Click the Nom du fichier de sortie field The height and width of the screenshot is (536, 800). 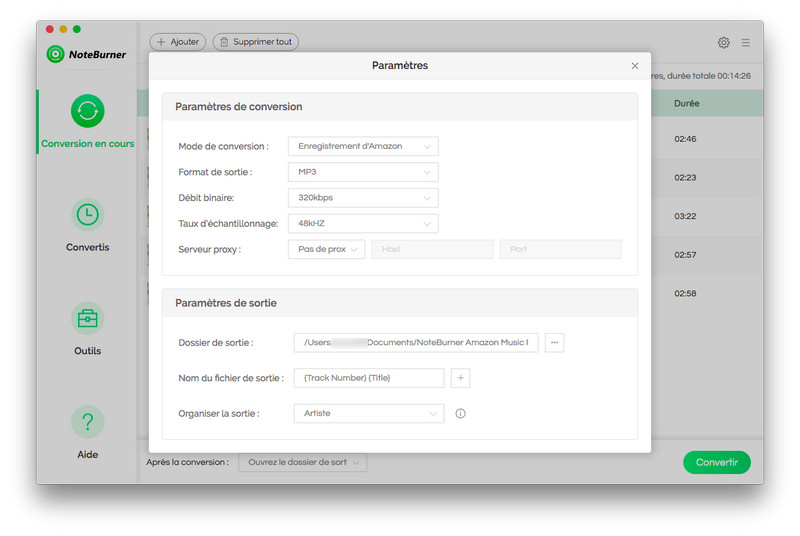[369, 378]
